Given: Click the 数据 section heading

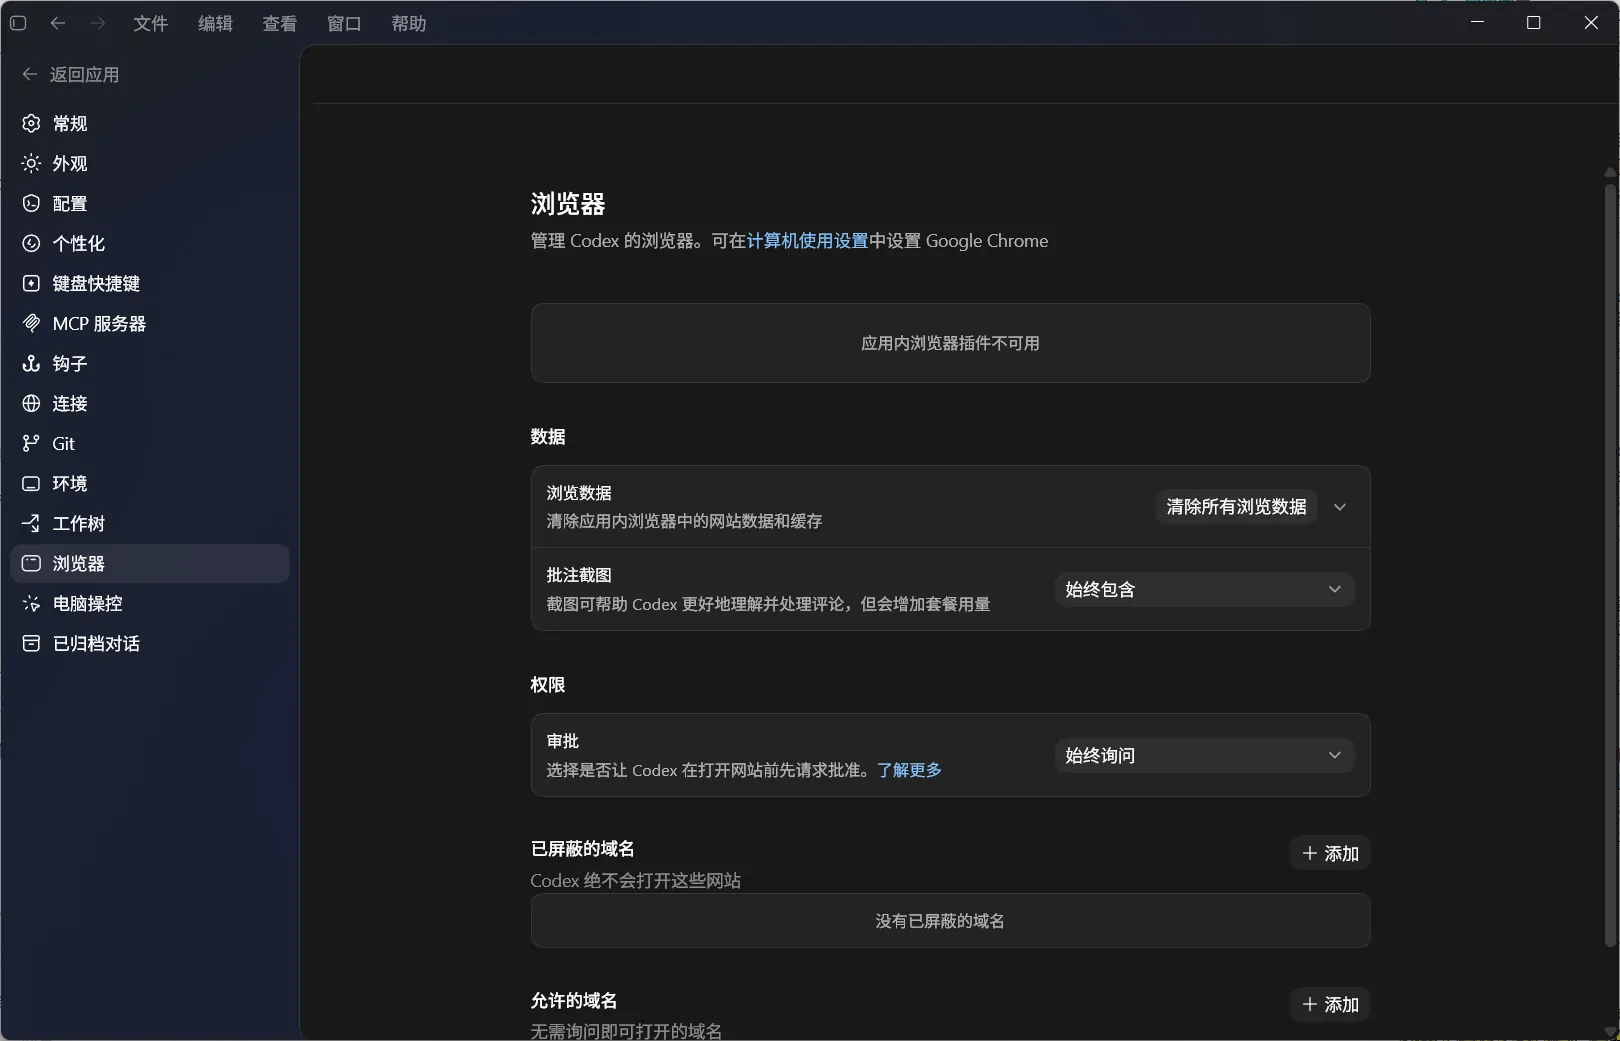Looking at the screenshot, I should (x=548, y=437).
